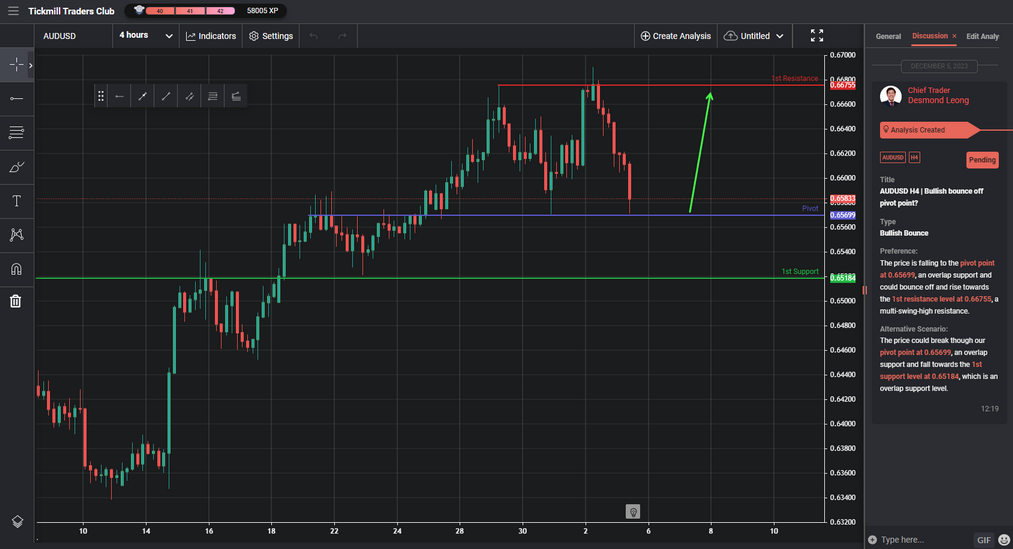The height and width of the screenshot is (549, 1013).
Task: Open the 4 hours timeframe dropdown
Action: 146,36
